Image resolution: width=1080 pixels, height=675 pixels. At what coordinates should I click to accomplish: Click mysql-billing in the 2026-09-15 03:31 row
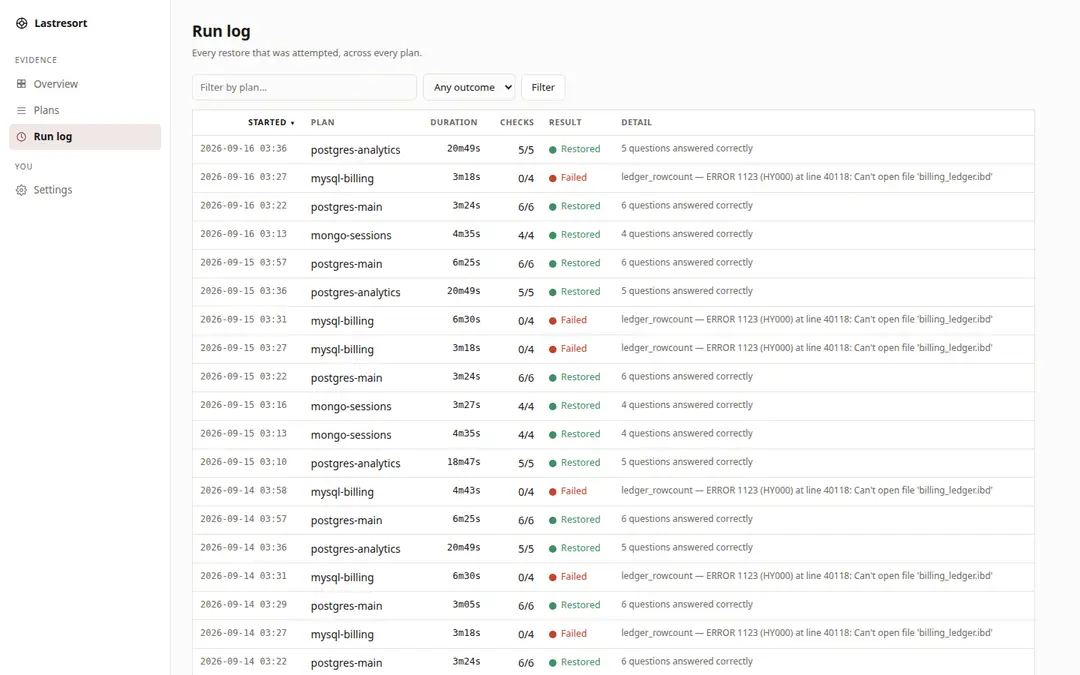[x=342, y=321]
